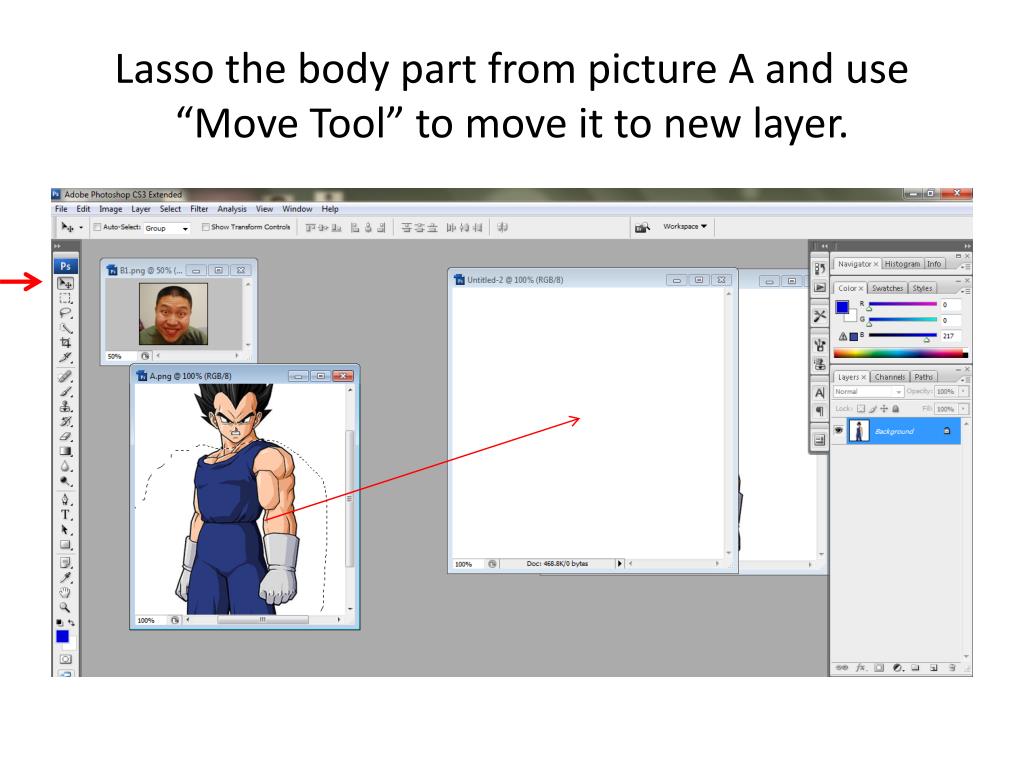Switch to the Paths tab
The height and width of the screenshot is (768, 1024).
coord(923,377)
